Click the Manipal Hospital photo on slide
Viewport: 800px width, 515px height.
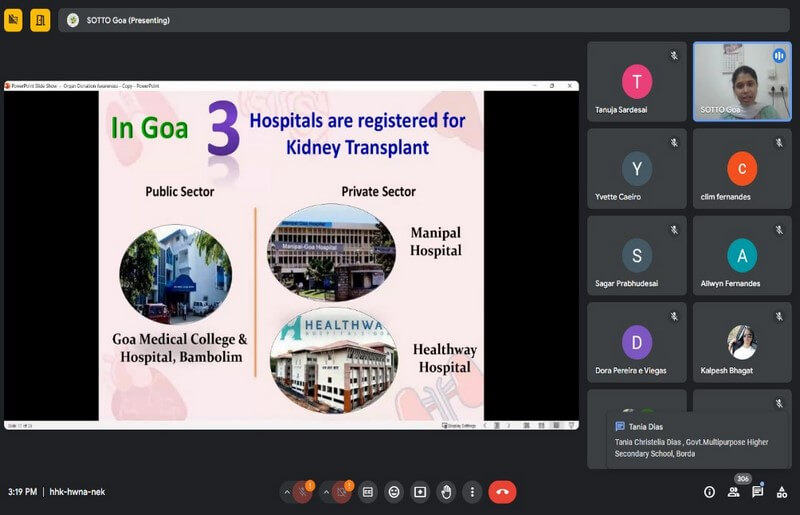331,253
